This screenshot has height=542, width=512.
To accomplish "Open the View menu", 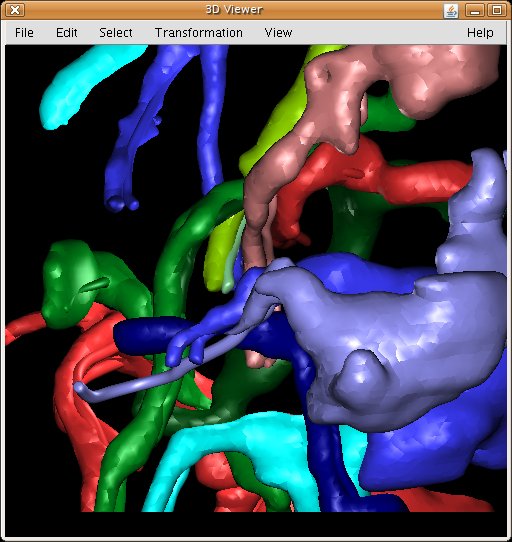I will [278, 33].
